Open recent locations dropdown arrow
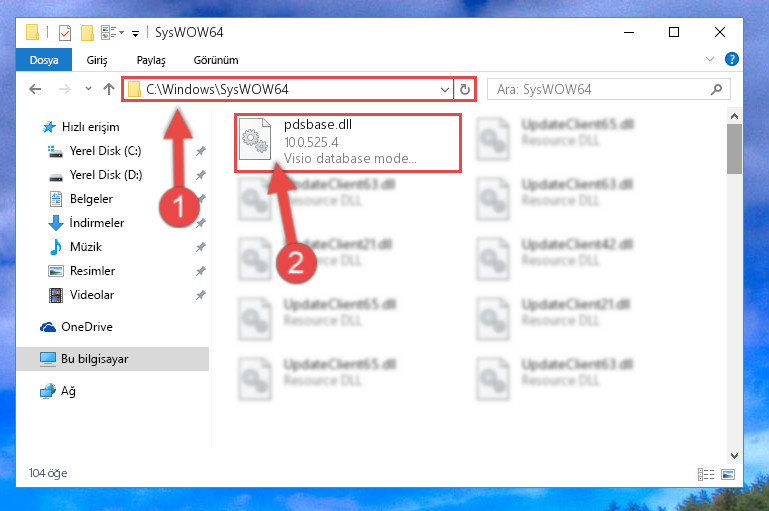769x511 pixels. tap(88, 89)
